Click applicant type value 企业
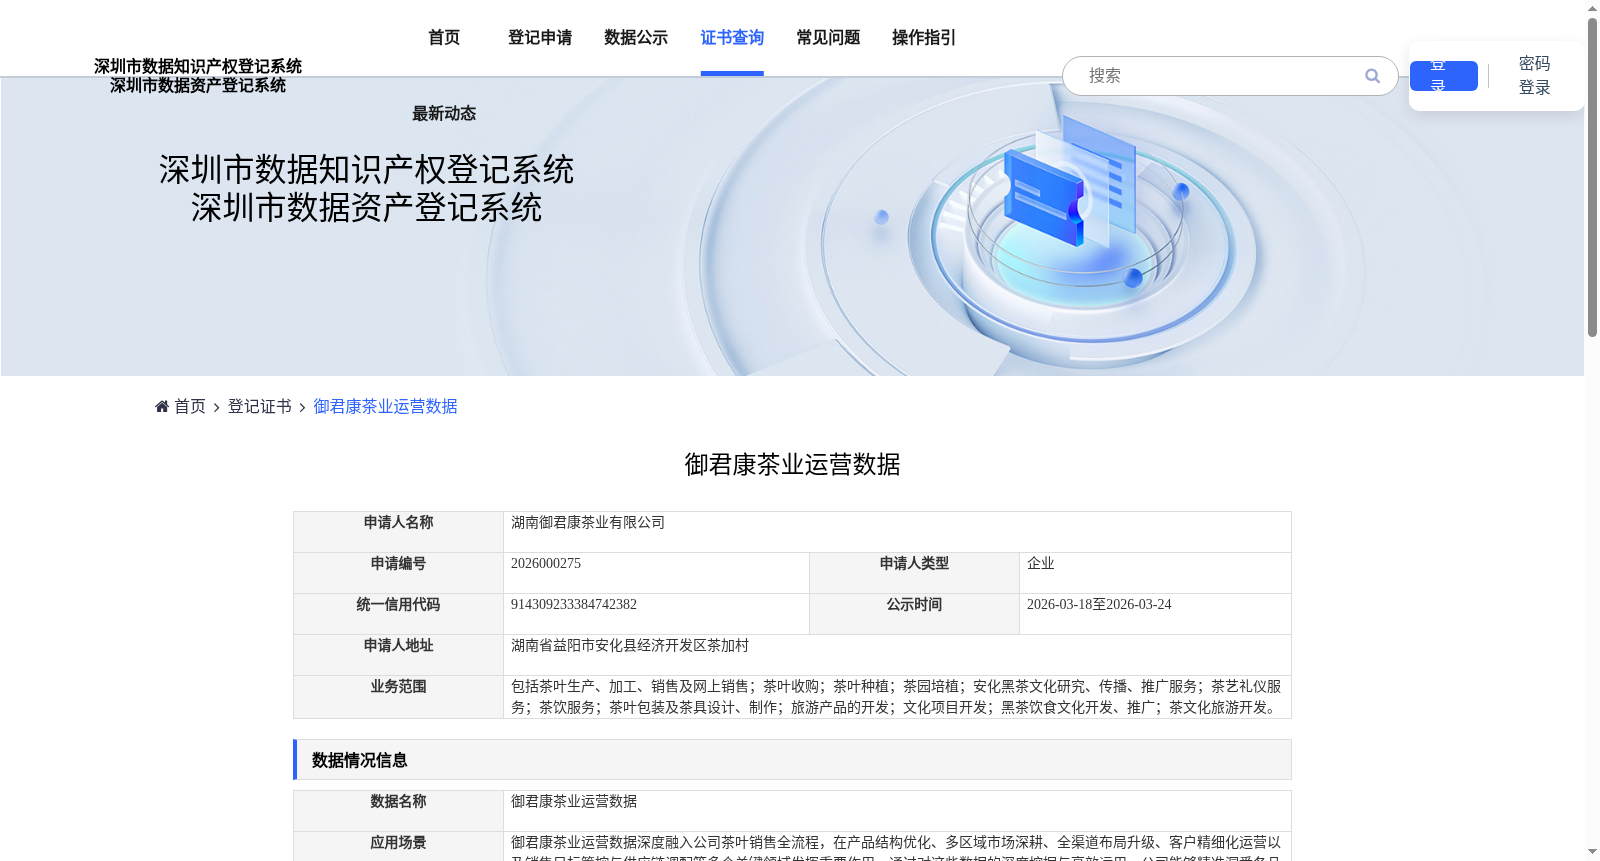This screenshot has width=1600, height=861. point(1041,564)
